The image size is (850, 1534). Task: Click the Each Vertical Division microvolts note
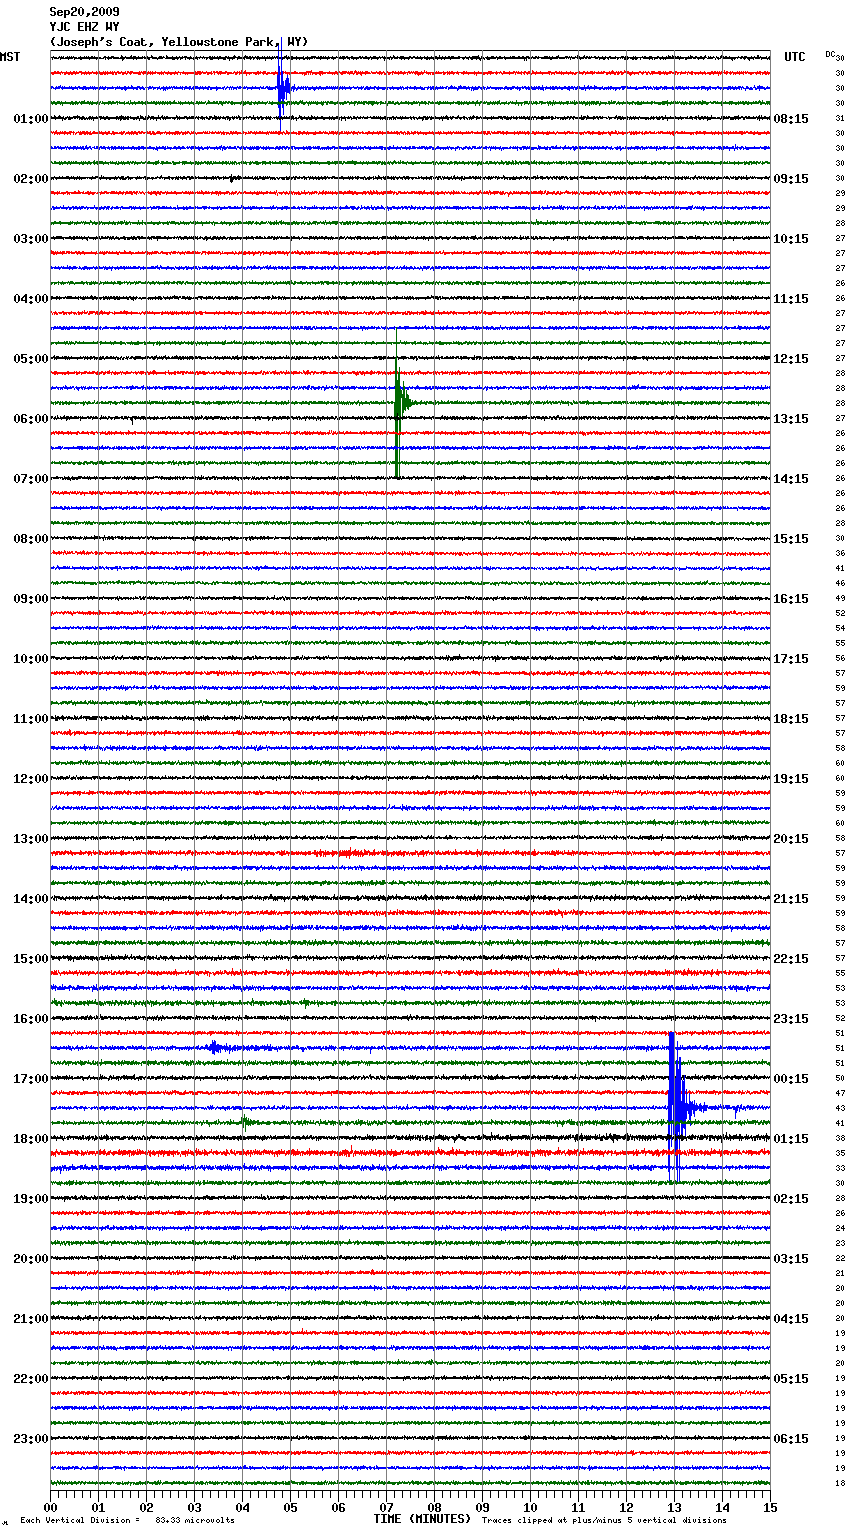(128, 1521)
